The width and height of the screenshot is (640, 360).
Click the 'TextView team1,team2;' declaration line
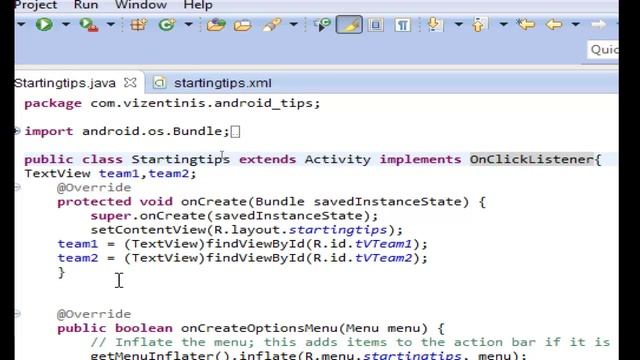click(x=110, y=173)
